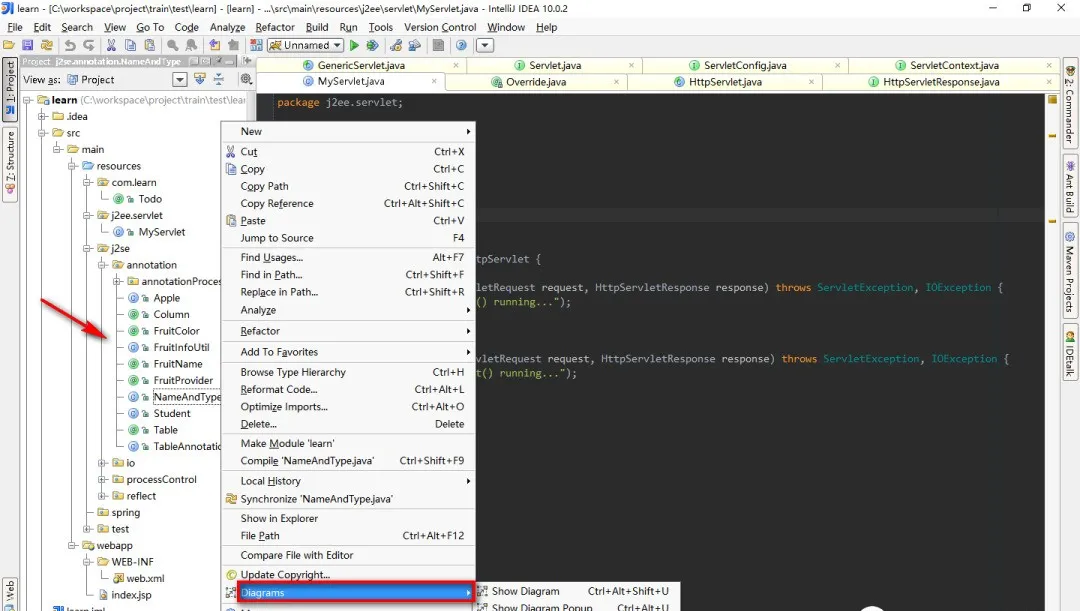Screen dimensions: 1080x611
Task: Click the Synchronize icon in toolbar
Action: [48, 45]
